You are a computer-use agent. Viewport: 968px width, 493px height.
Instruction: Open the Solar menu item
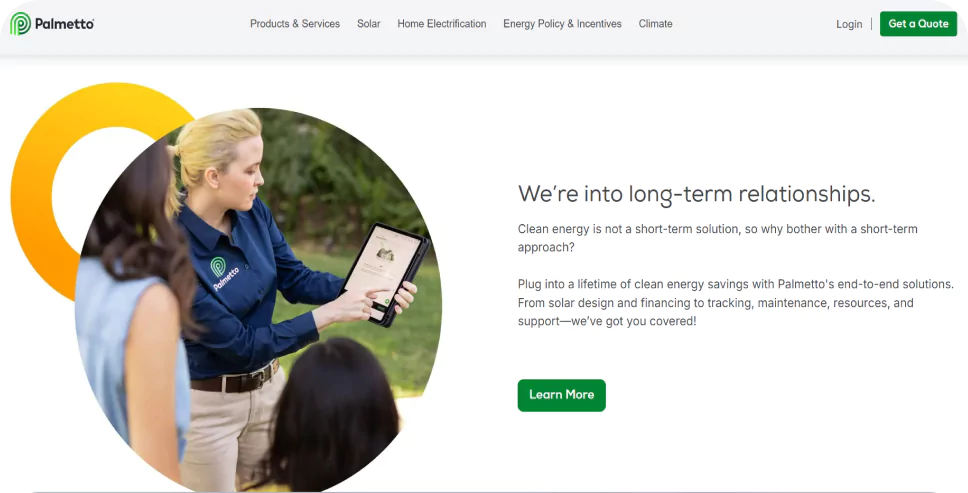[369, 24]
